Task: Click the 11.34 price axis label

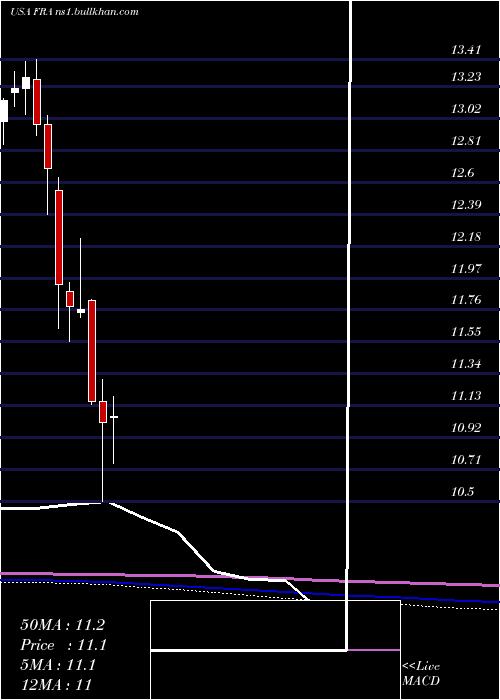Action: (x=466, y=364)
